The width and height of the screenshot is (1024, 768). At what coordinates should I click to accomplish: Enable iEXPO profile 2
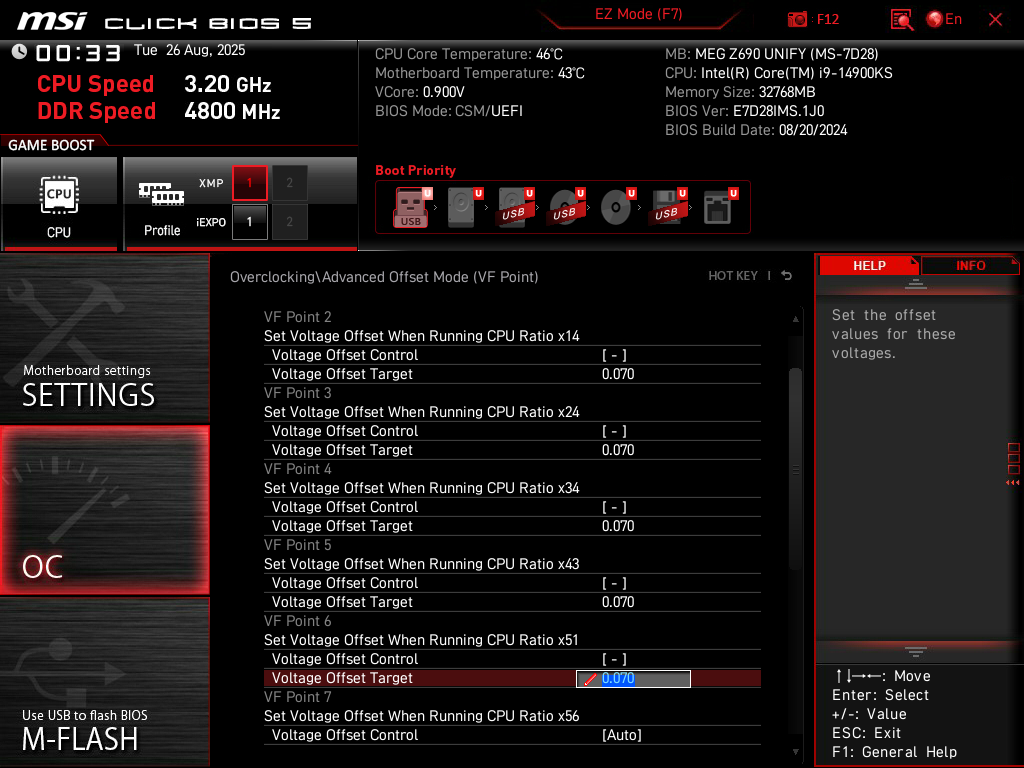point(289,222)
